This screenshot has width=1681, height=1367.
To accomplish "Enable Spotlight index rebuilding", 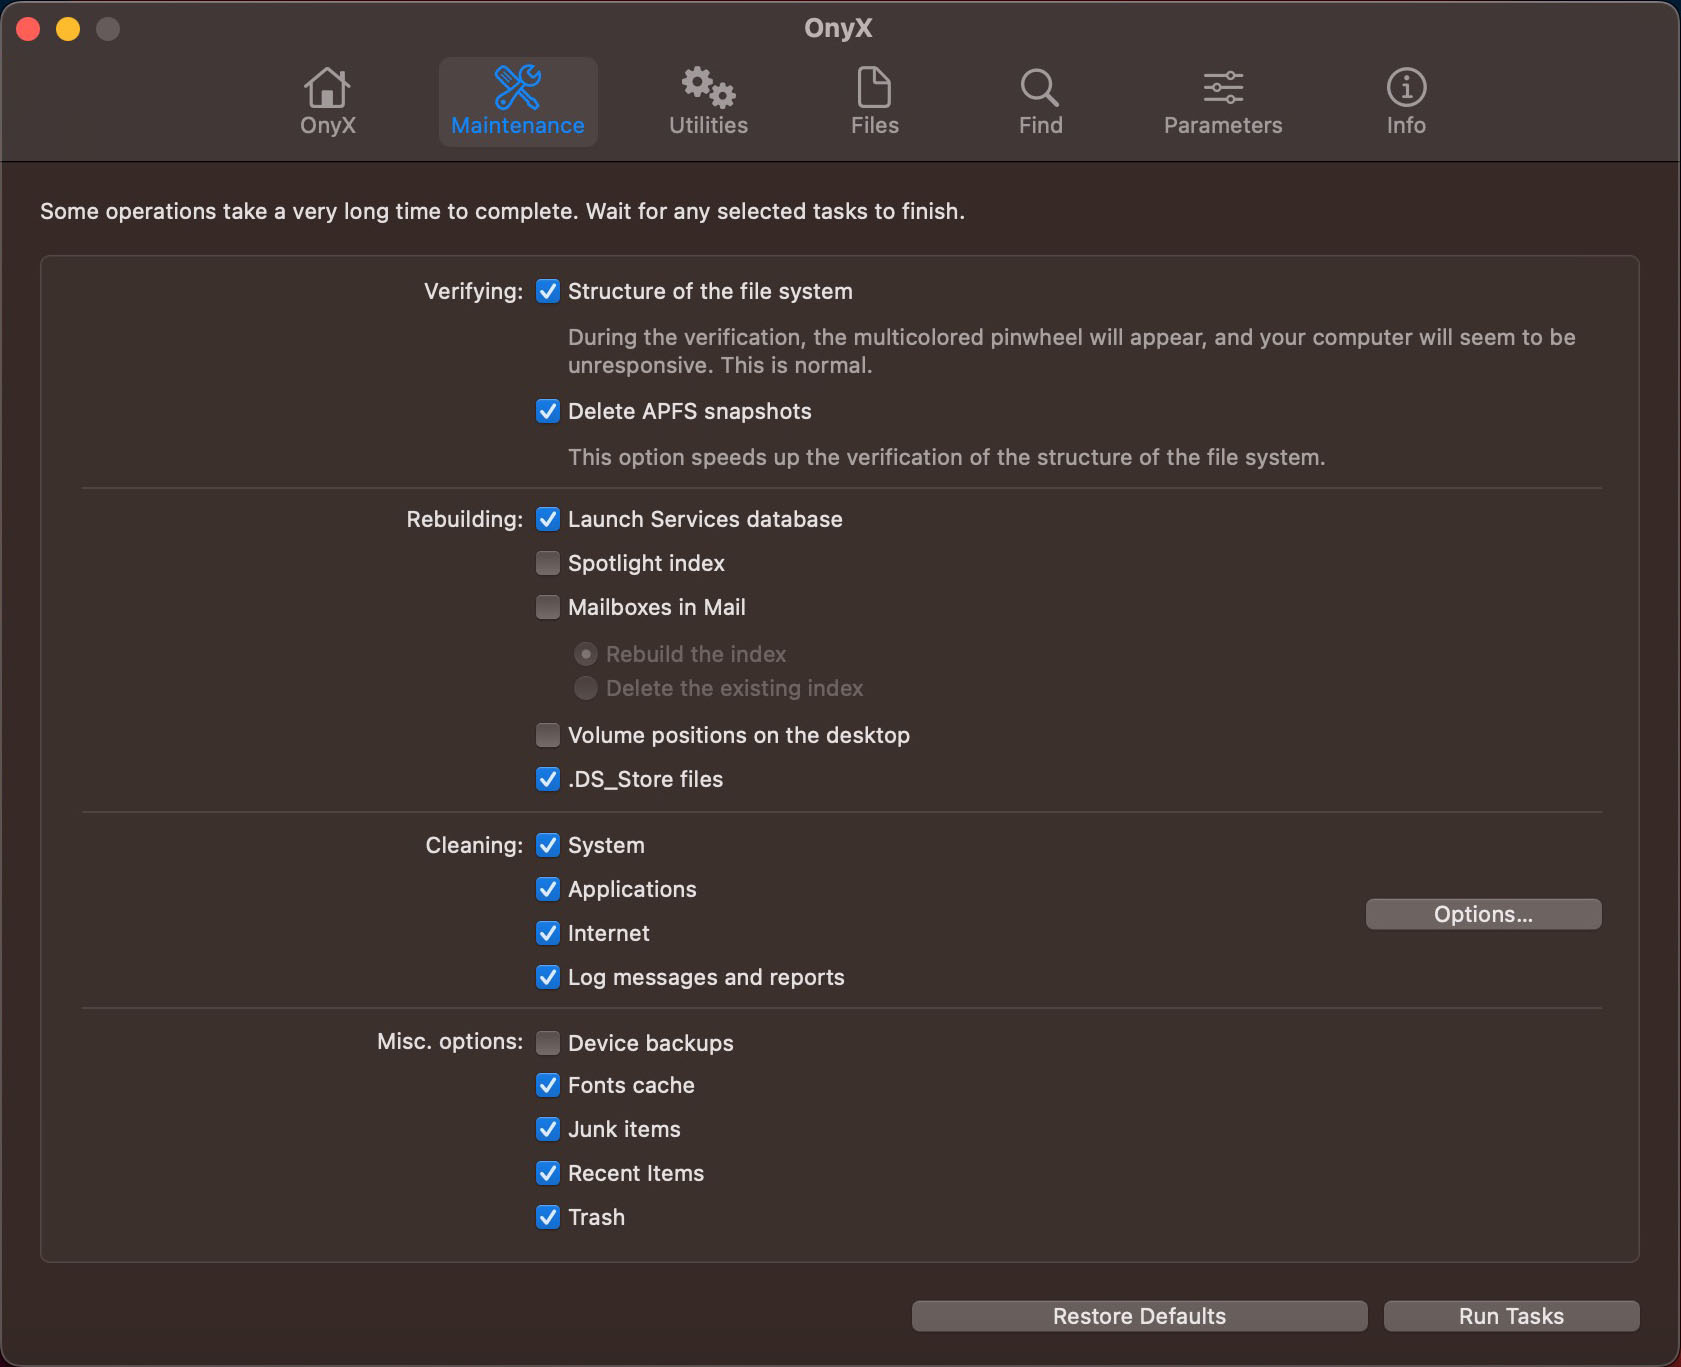I will coord(548,563).
